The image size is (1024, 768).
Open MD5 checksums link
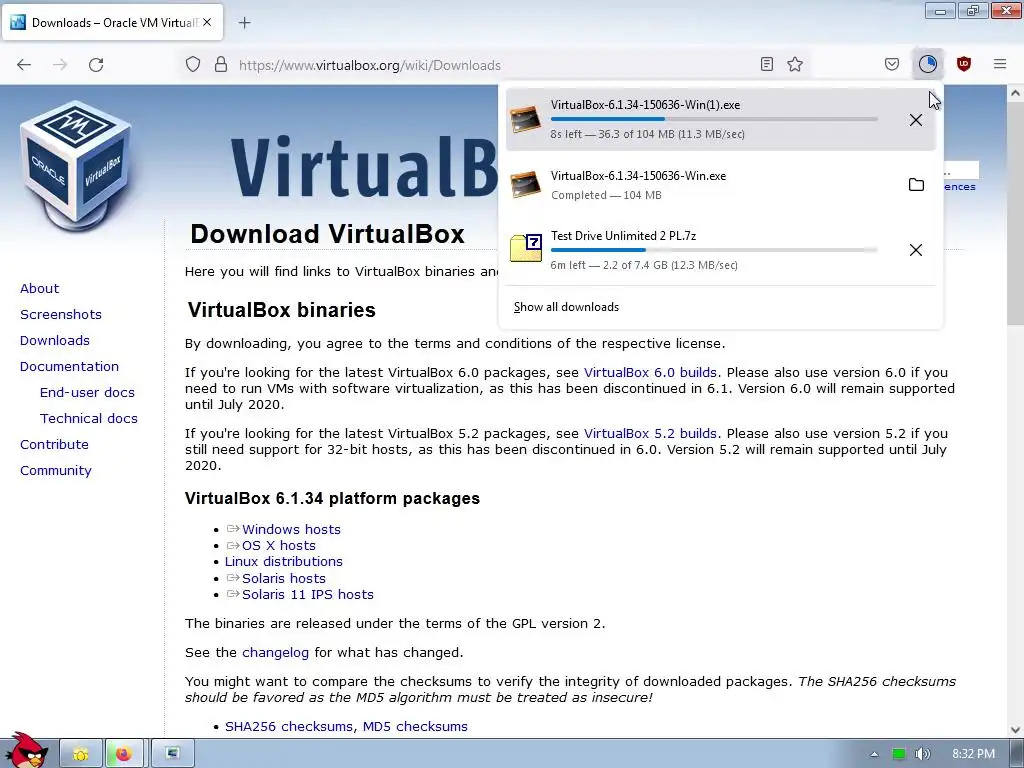click(415, 726)
